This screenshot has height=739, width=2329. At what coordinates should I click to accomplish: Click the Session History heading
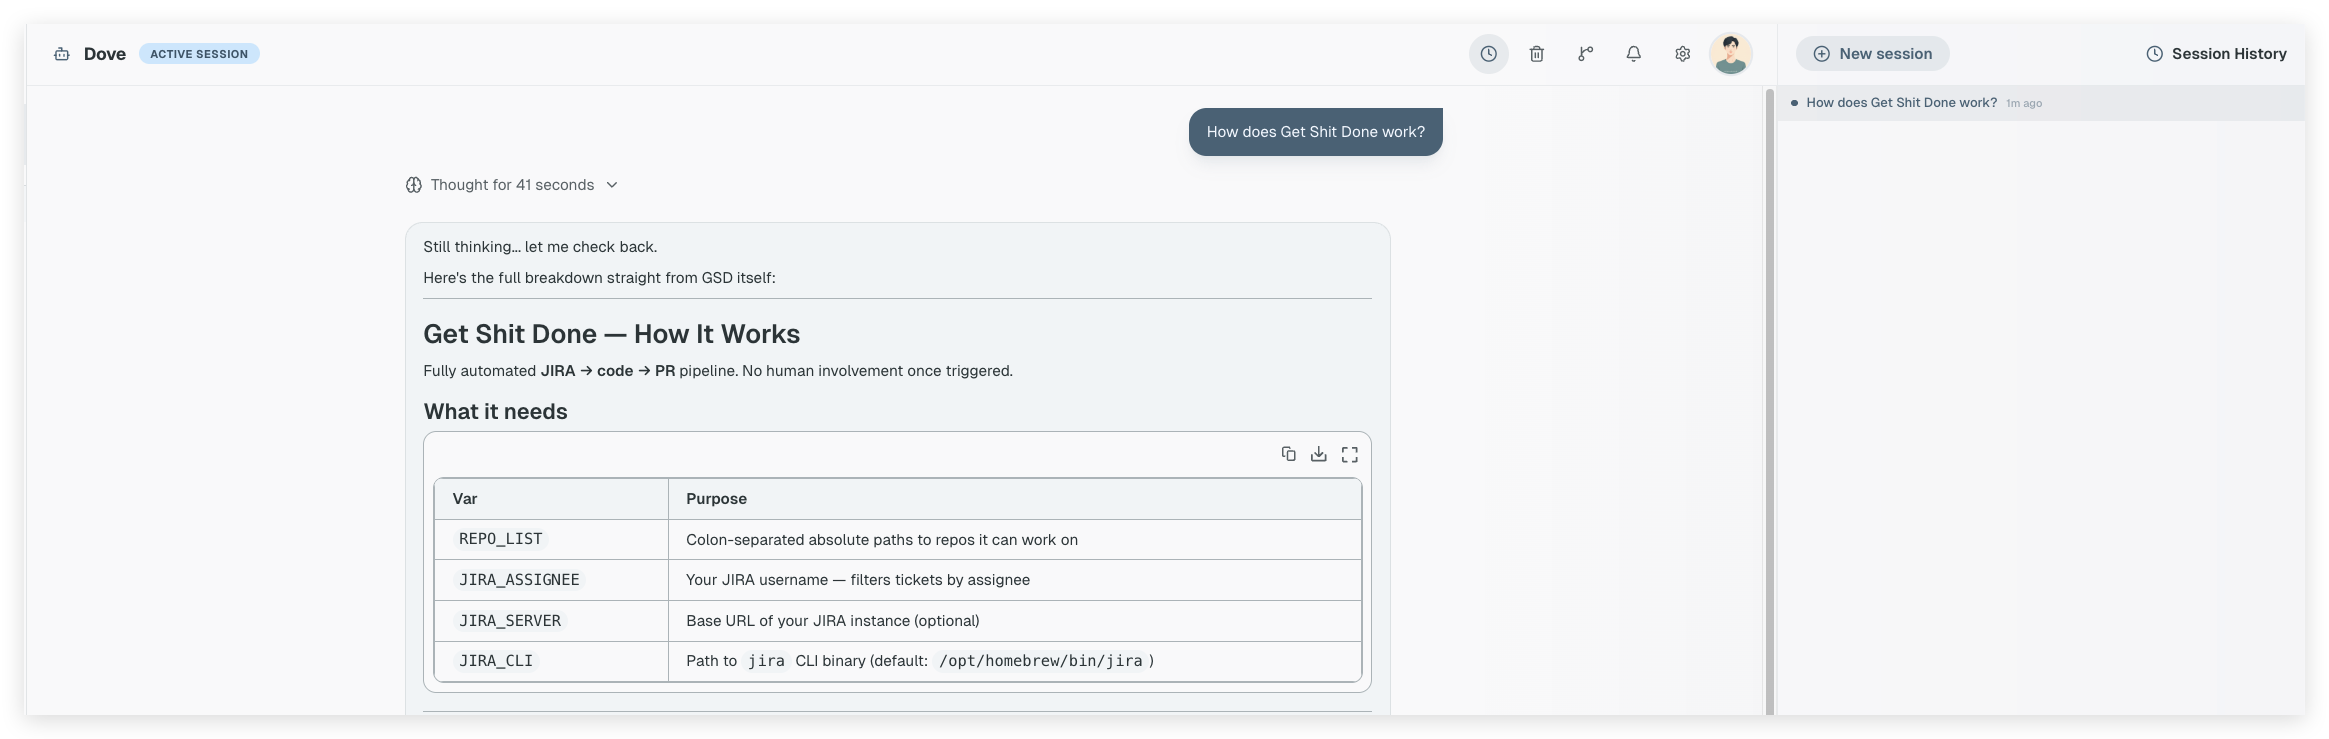2229,54
